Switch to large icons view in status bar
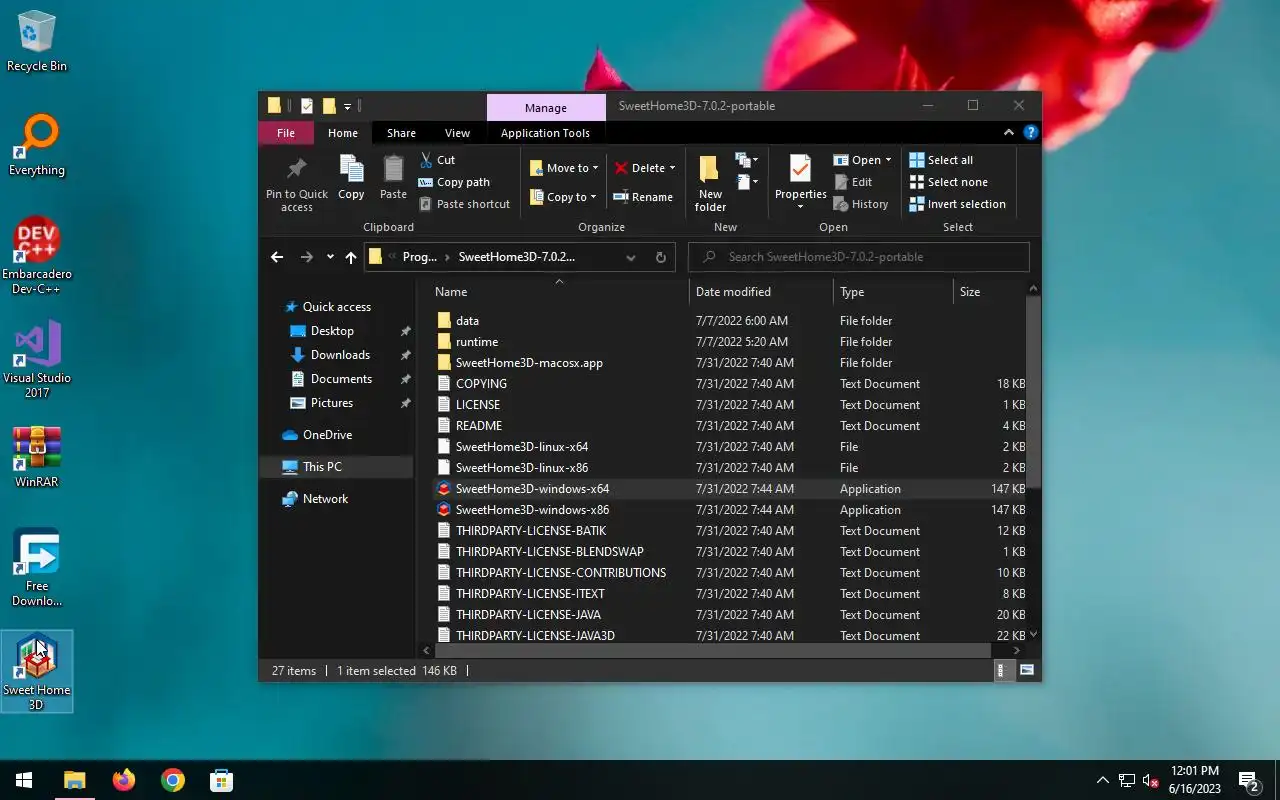Viewport: 1280px width, 800px height. pos(1027,671)
